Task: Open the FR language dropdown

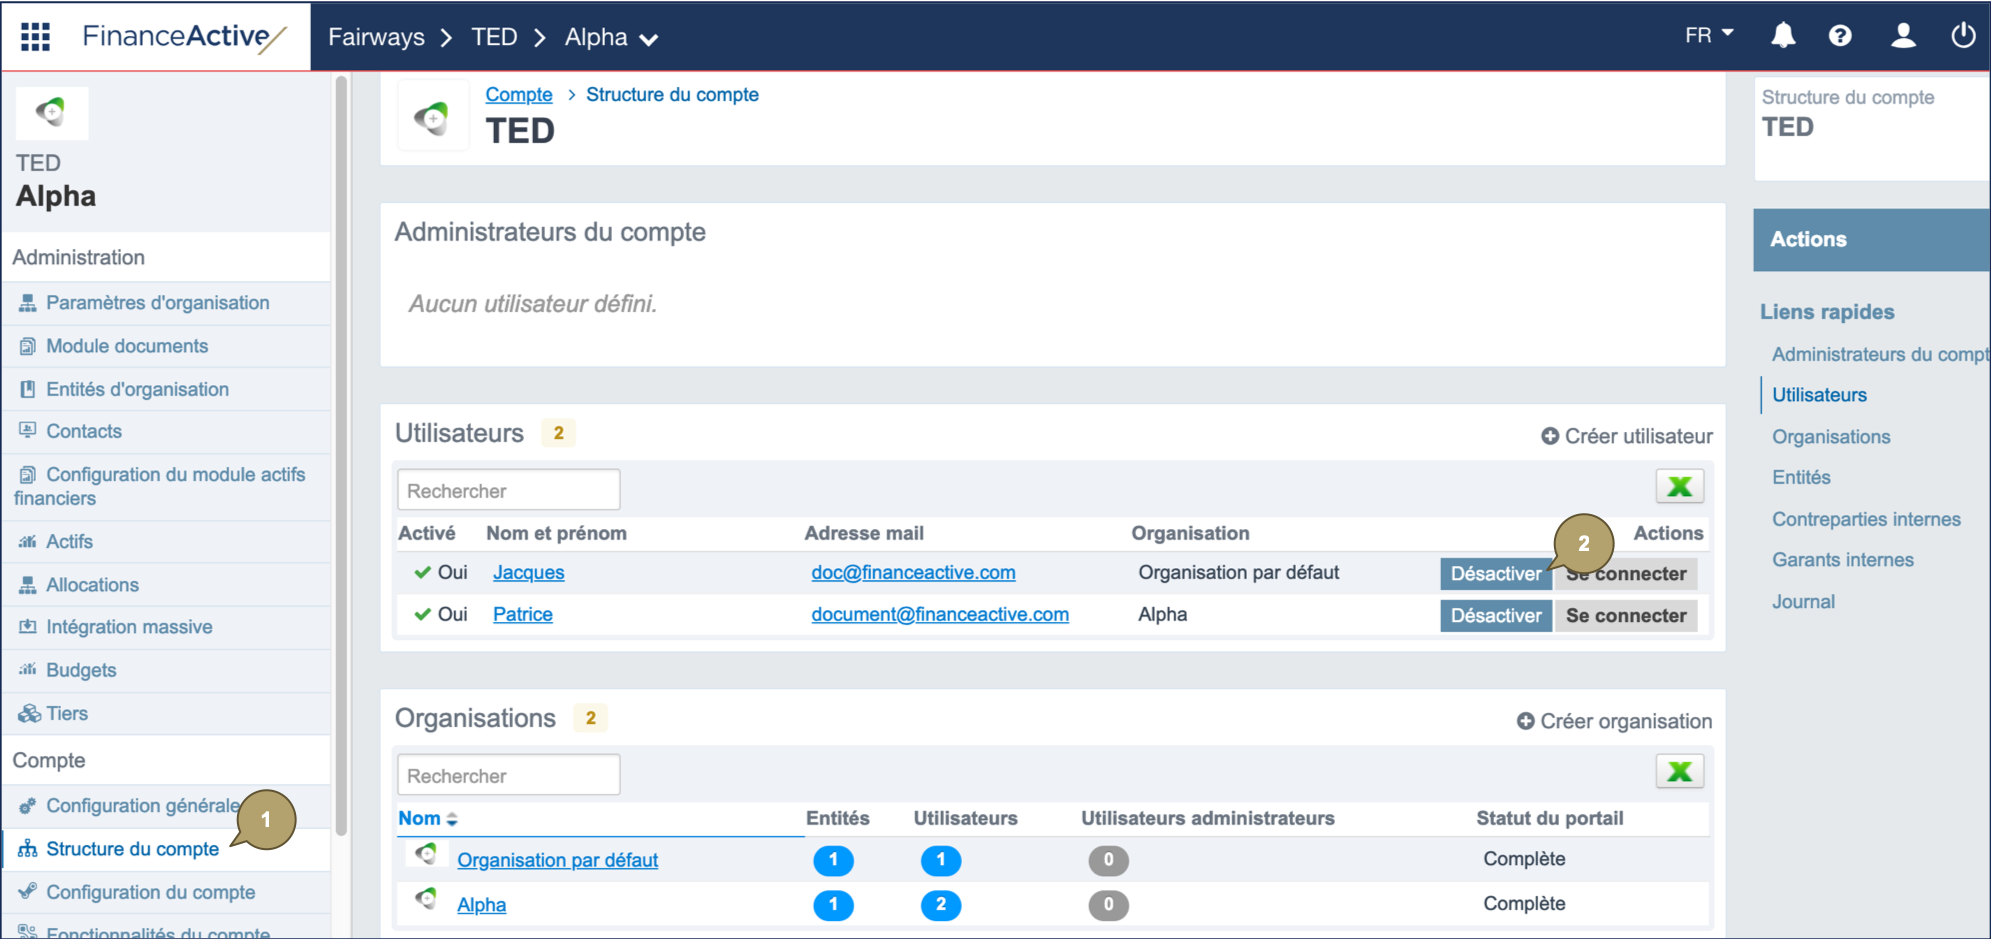Action: coord(1708,35)
